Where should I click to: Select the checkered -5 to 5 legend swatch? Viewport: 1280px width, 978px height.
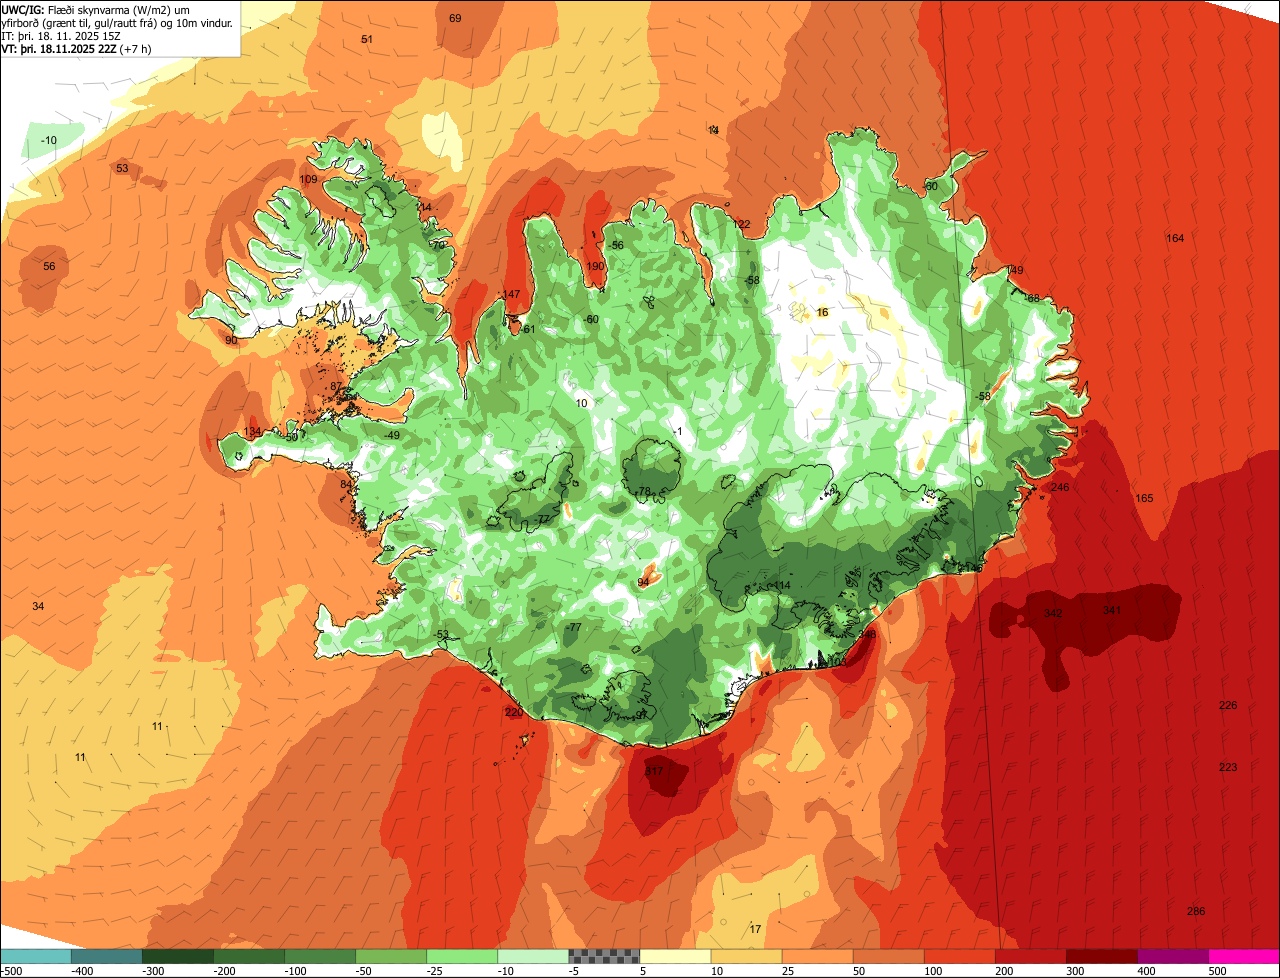click(603, 956)
